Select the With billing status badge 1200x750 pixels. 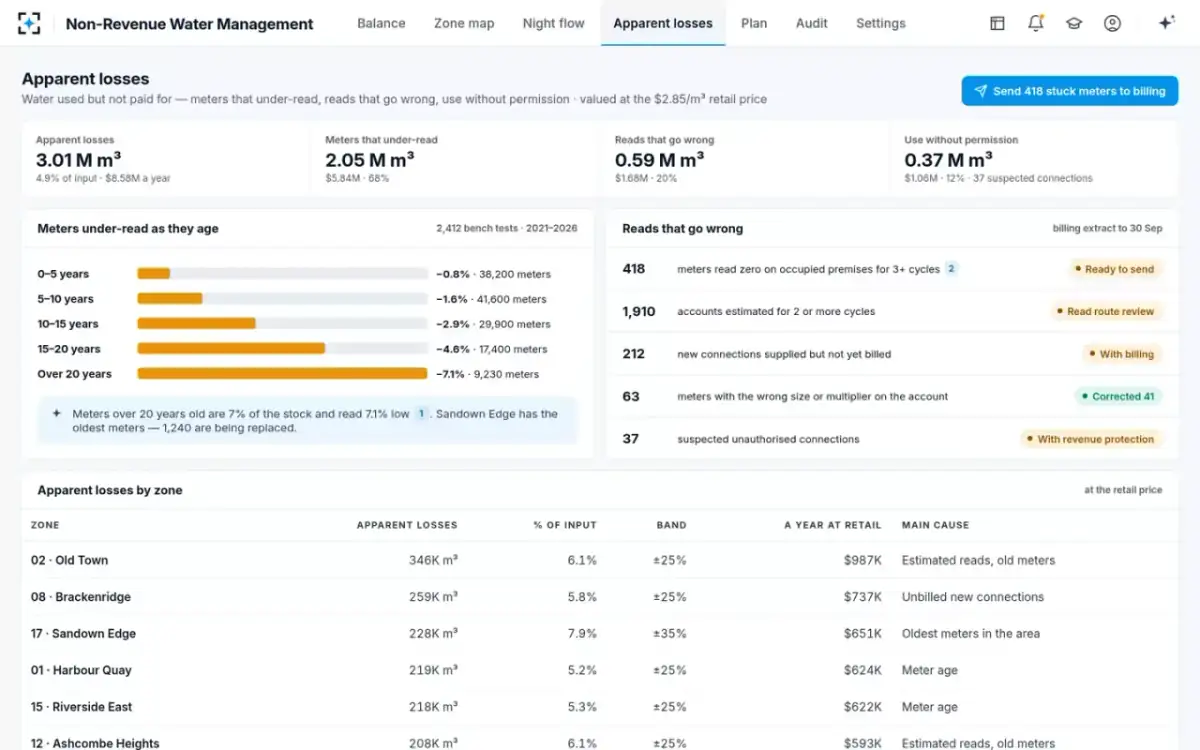pos(1122,354)
